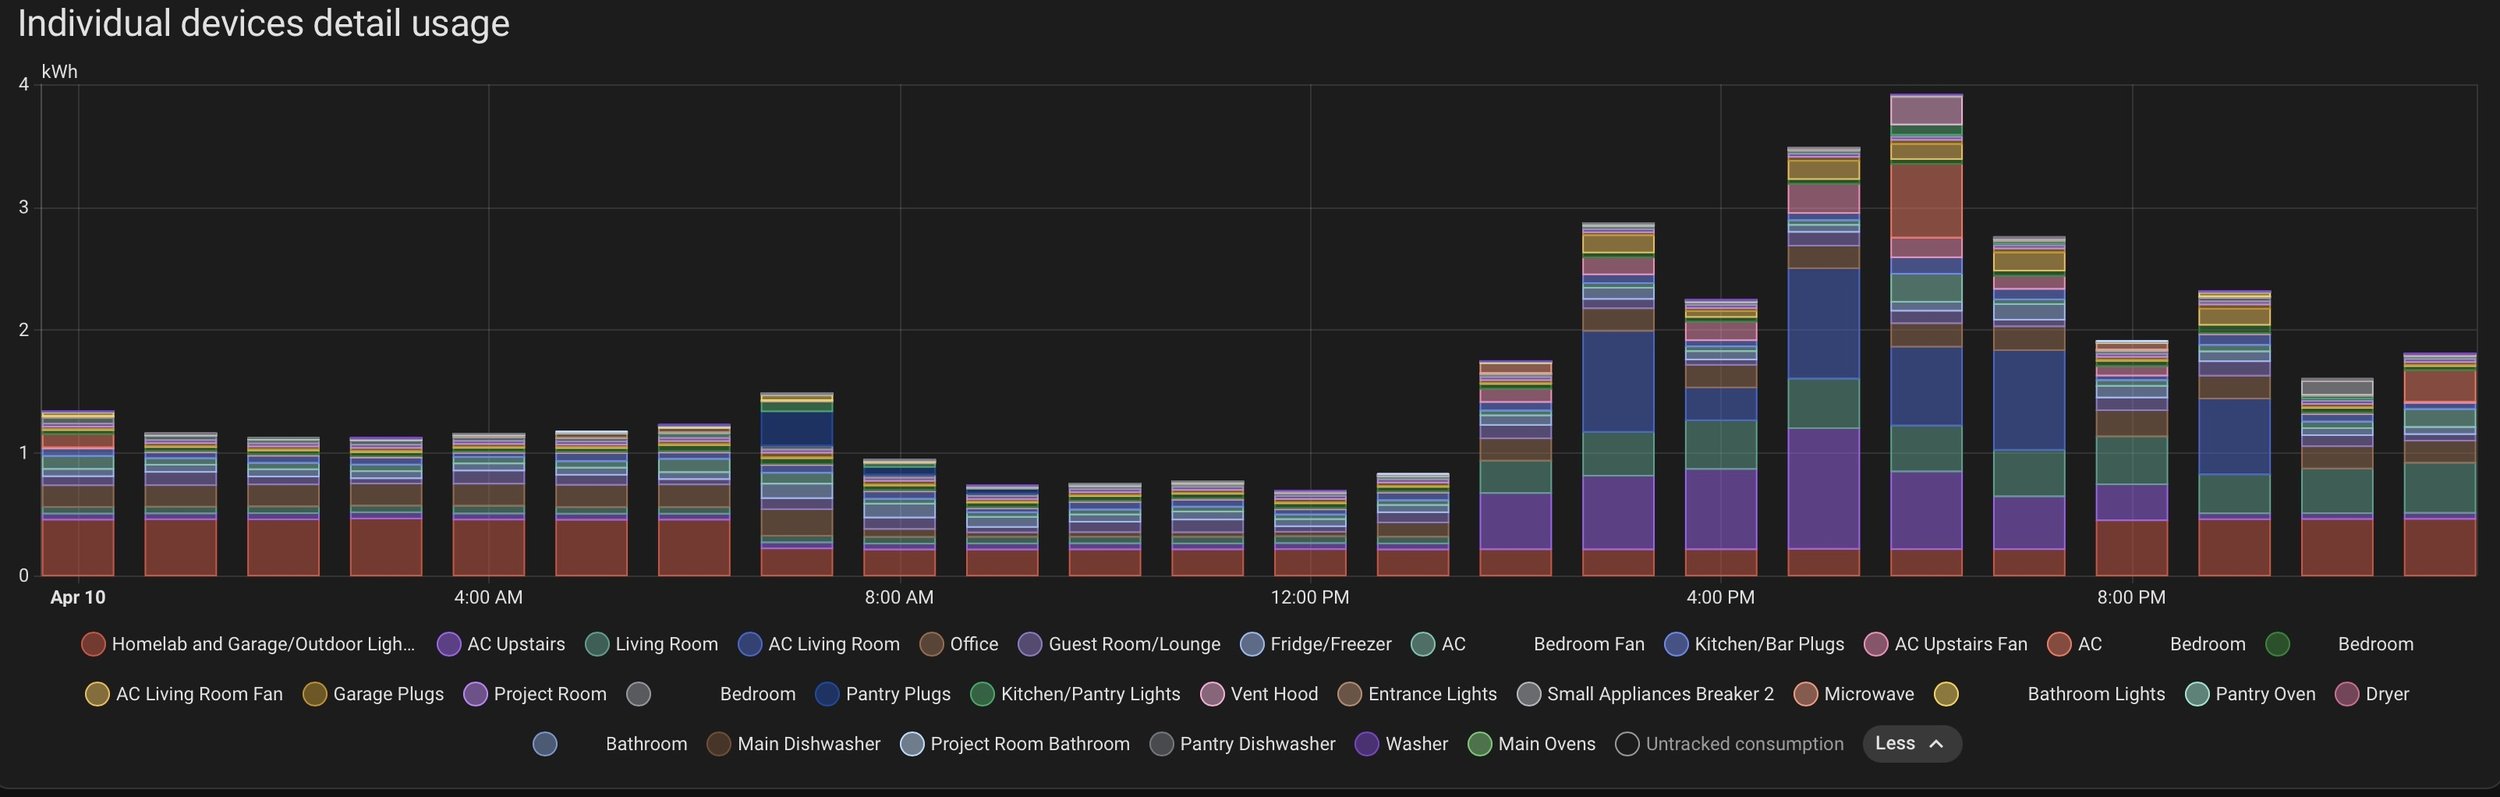Screen dimensions: 2500x797
Task: Hide the Kitchen/Bar Plugs series
Action: tap(1754, 644)
